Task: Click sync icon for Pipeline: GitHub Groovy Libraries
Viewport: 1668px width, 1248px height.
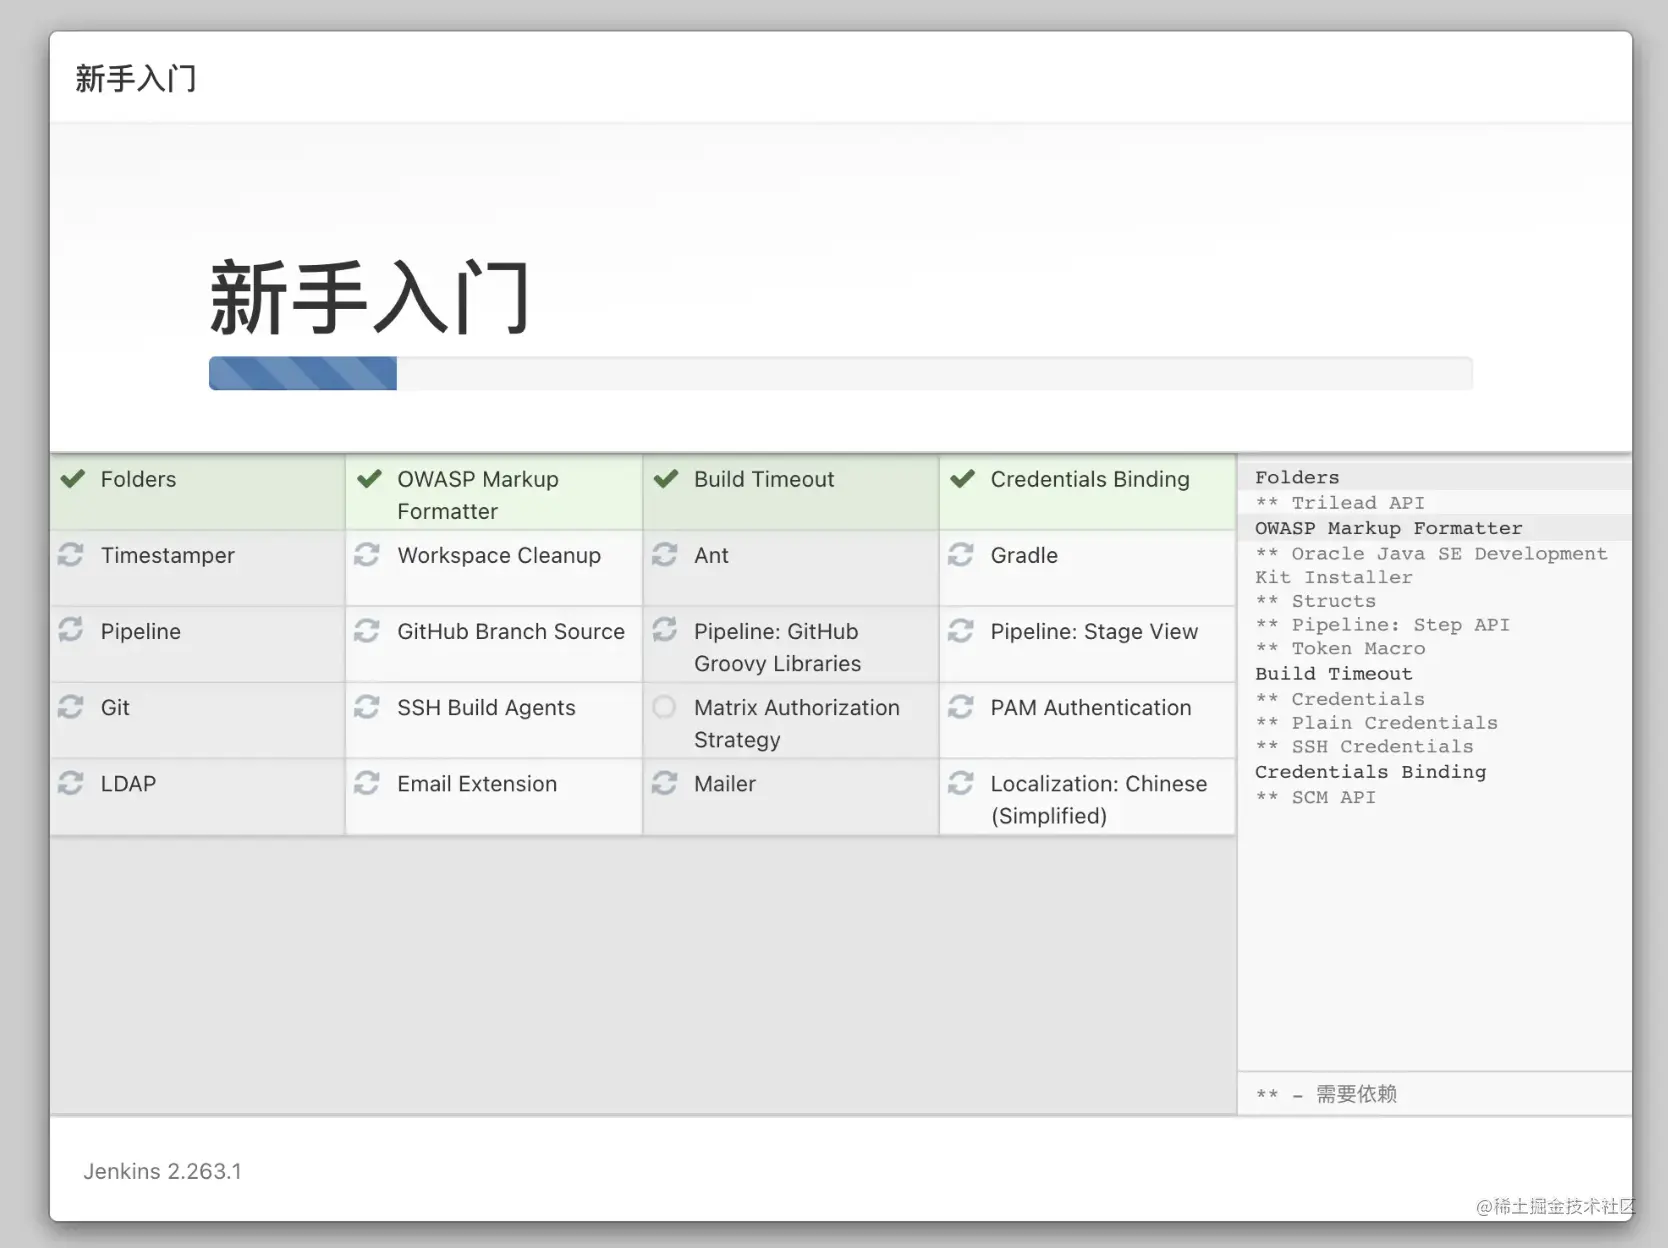Action: point(665,630)
